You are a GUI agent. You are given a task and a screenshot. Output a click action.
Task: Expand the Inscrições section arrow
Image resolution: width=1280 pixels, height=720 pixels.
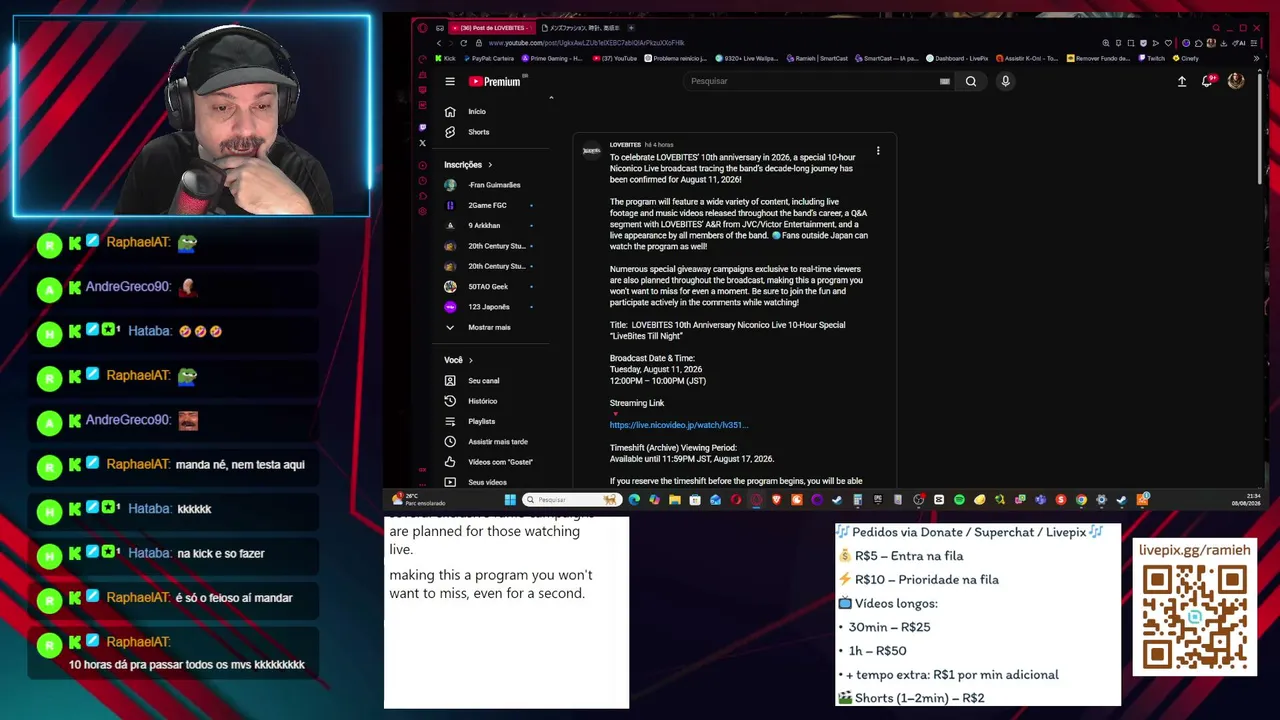[489, 164]
